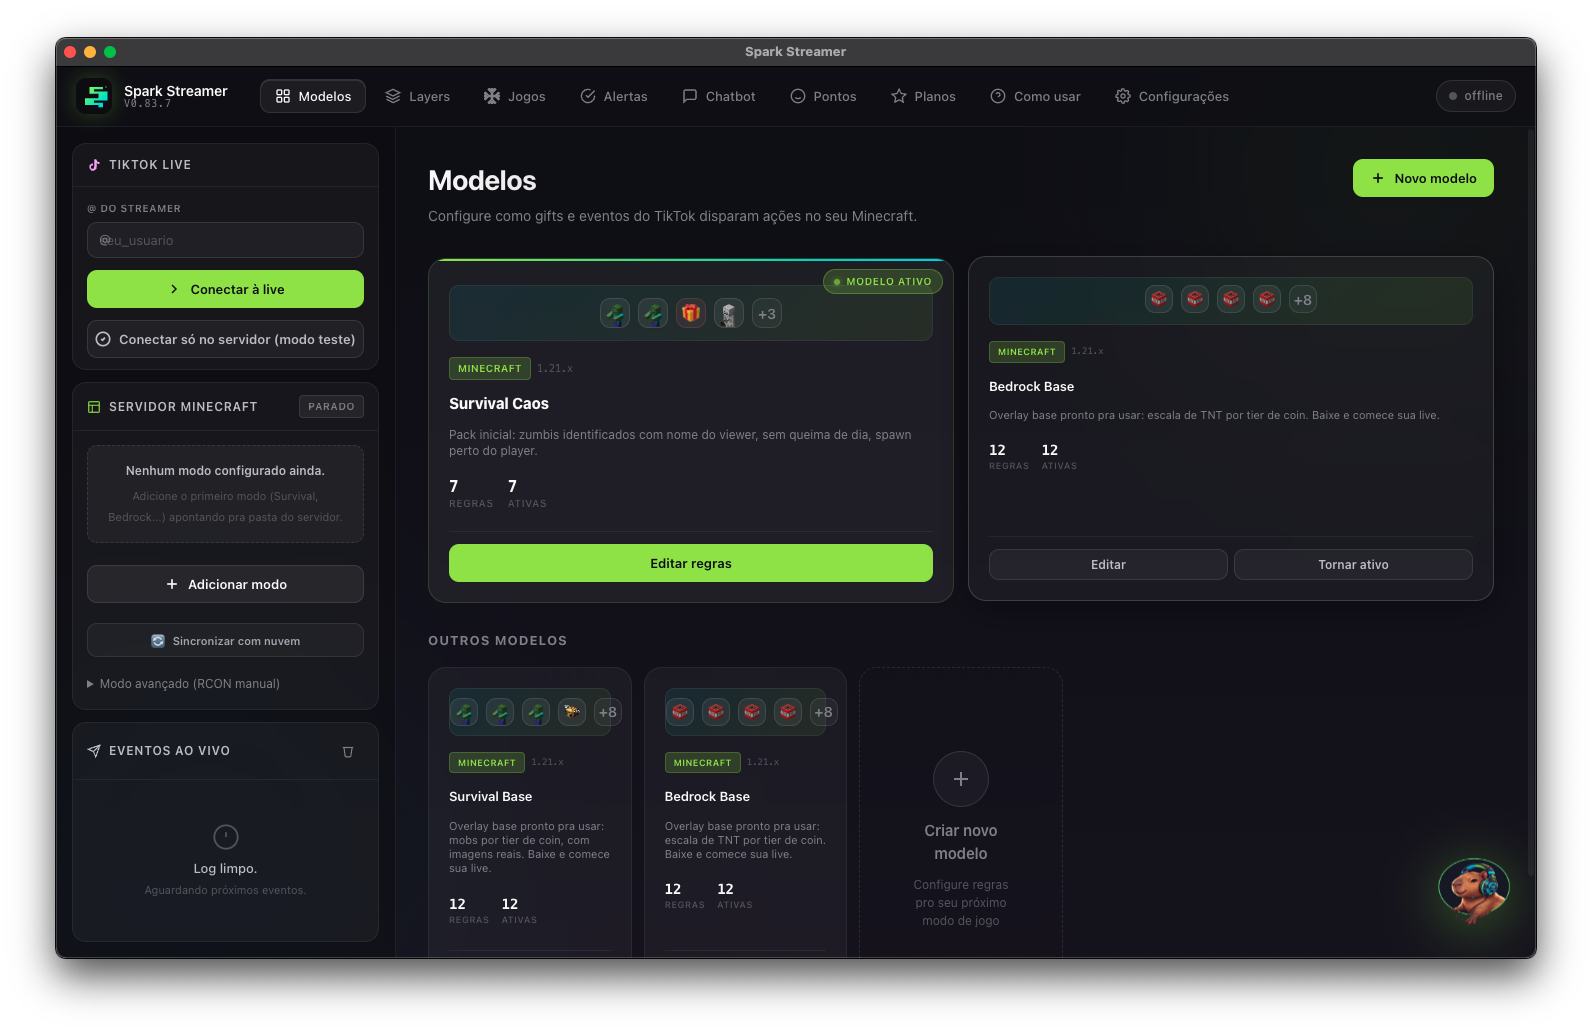Click the PARADO server status badge
1592x1032 pixels.
[331, 407]
